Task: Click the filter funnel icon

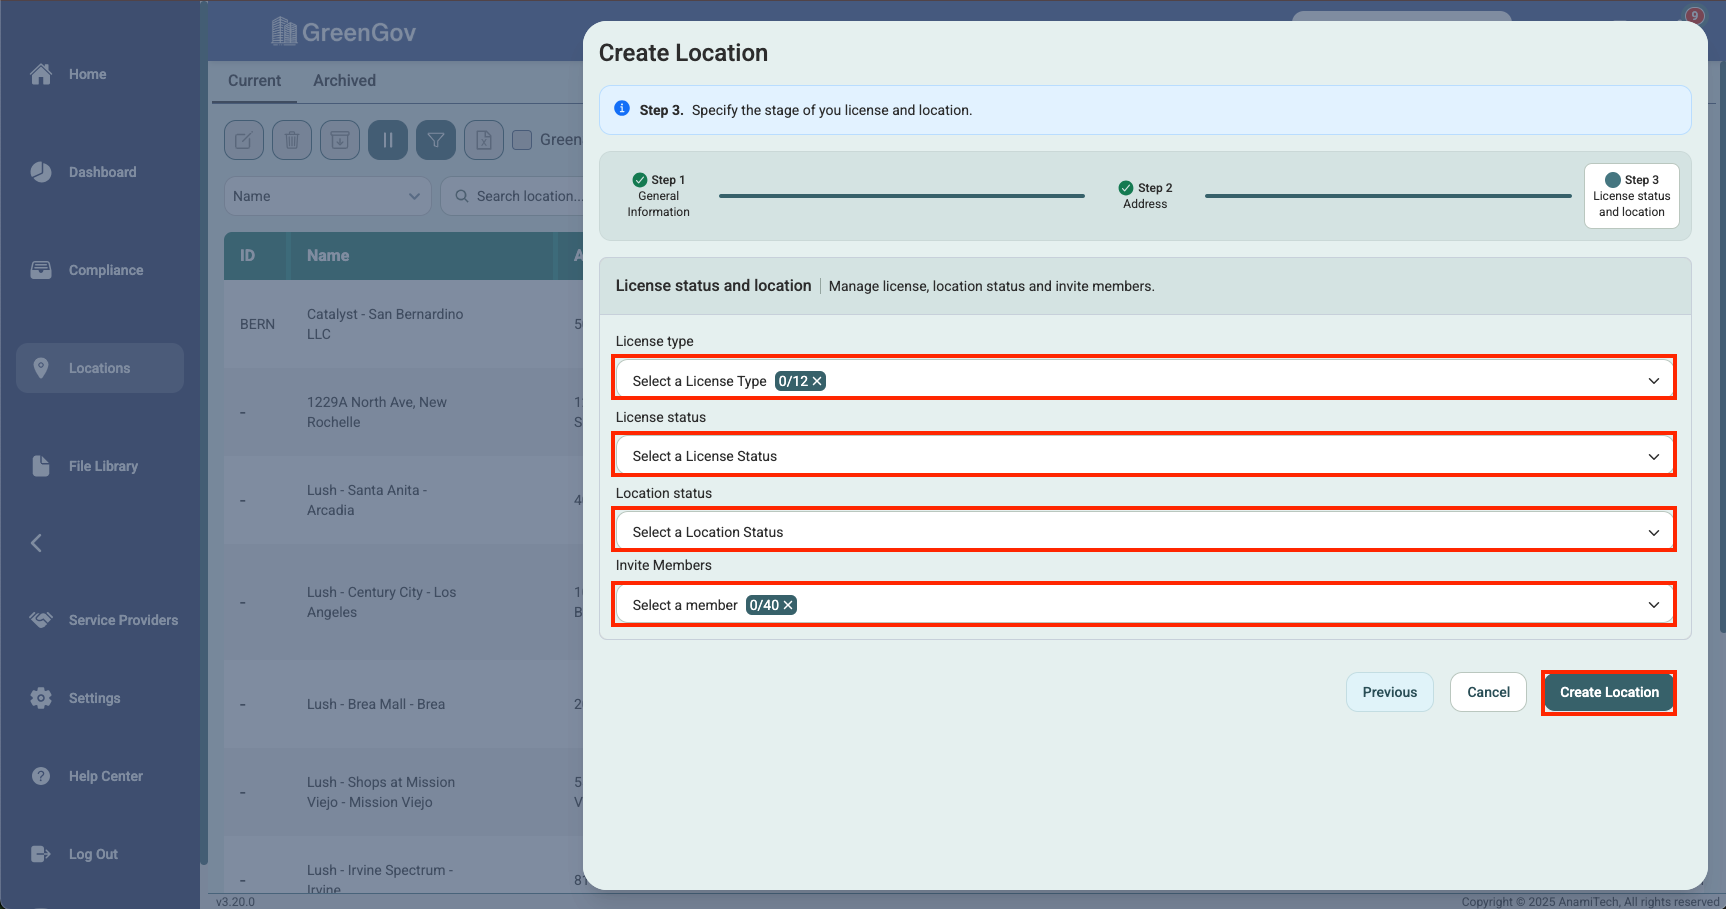Action: pyautogui.click(x=436, y=140)
